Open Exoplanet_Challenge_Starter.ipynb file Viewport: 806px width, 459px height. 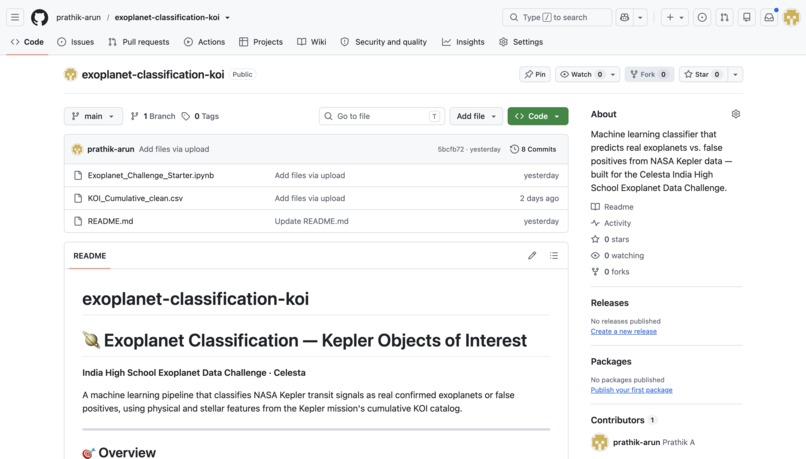point(151,175)
